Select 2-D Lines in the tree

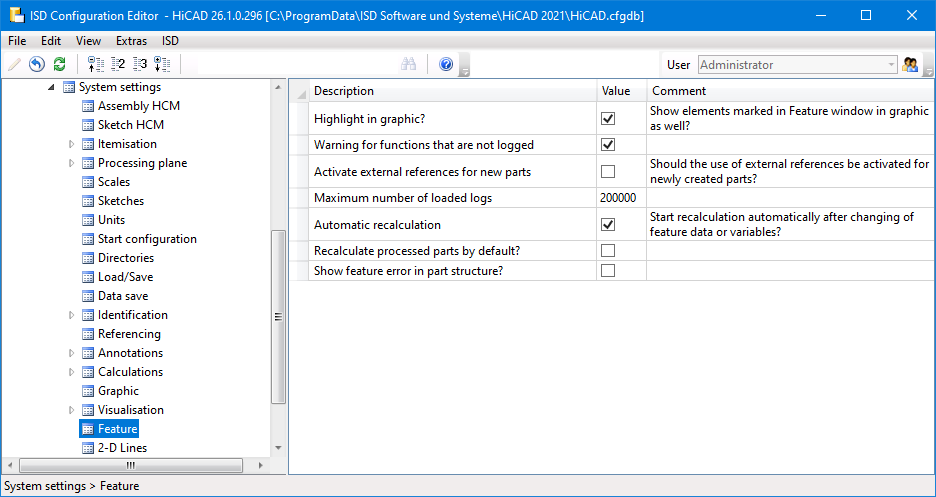click(122, 448)
